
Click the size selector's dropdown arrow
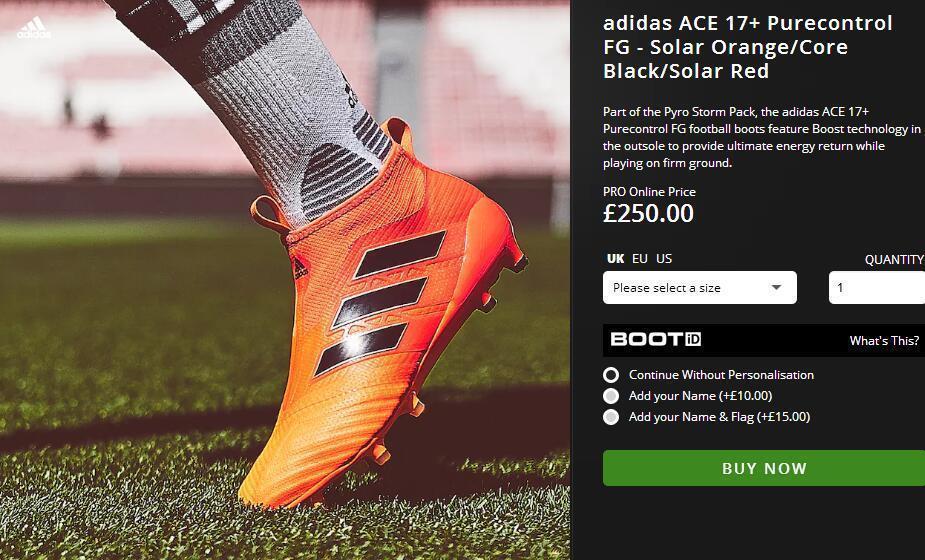coord(776,288)
